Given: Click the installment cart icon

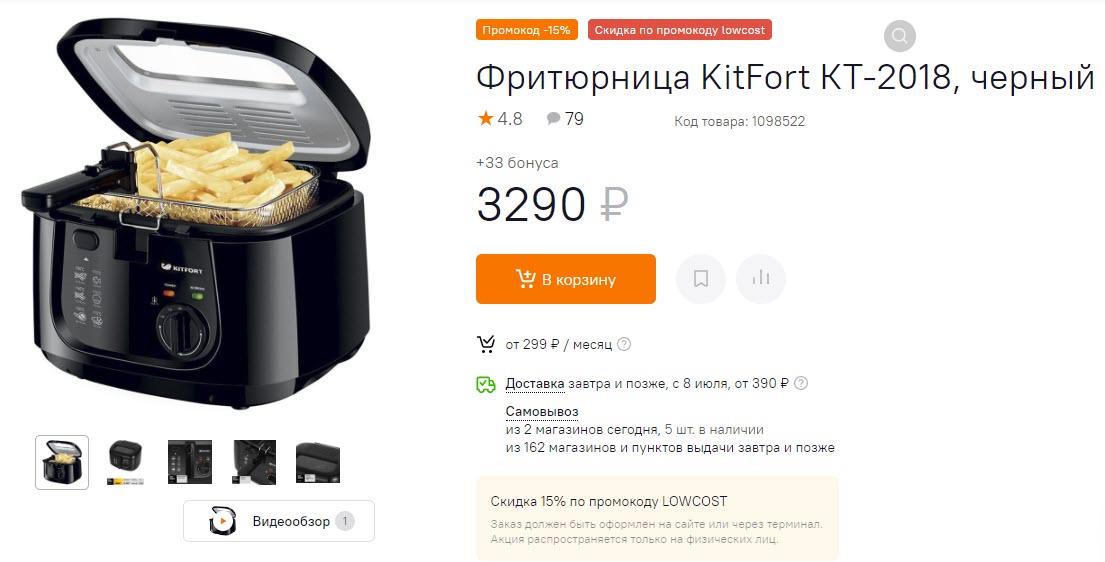Looking at the screenshot, I should [486, 344].
